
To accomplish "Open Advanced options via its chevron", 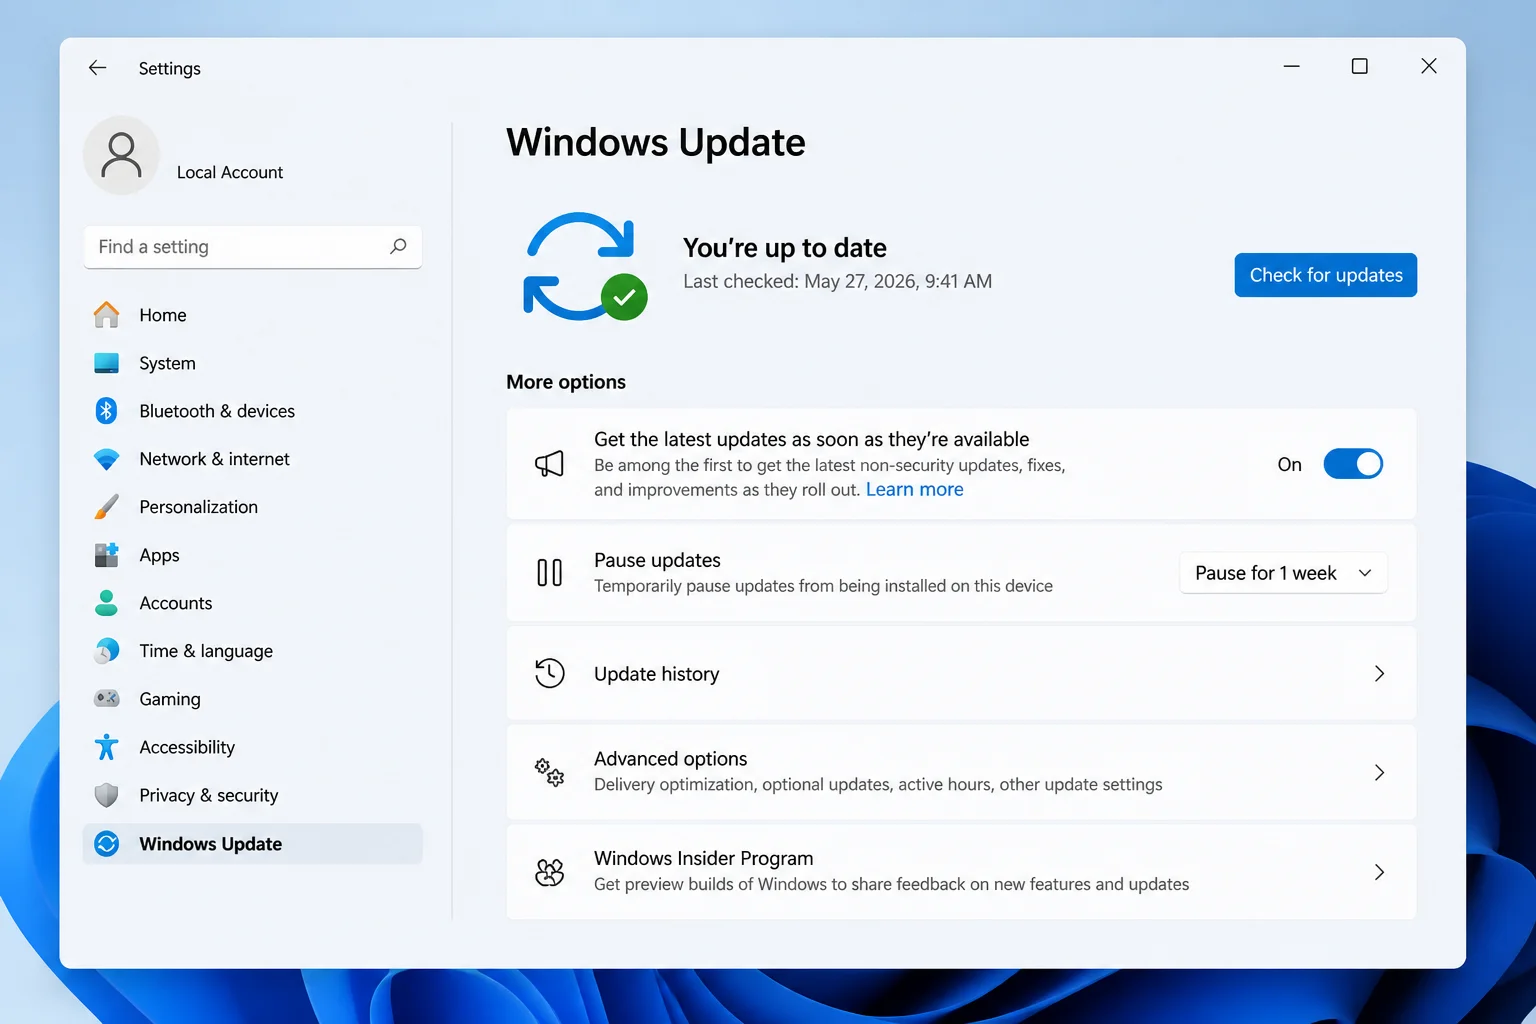I will 1379,772.
